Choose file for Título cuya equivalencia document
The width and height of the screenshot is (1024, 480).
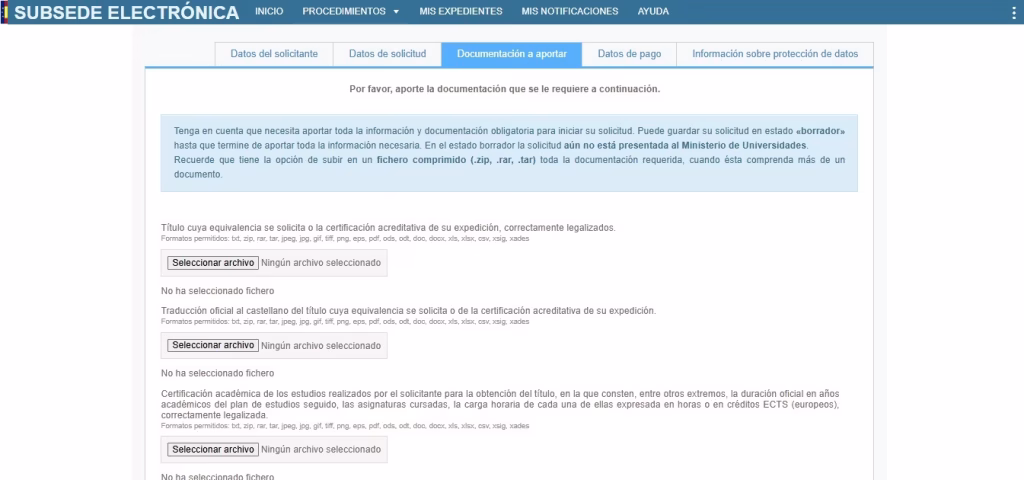[x=213, y=263]
